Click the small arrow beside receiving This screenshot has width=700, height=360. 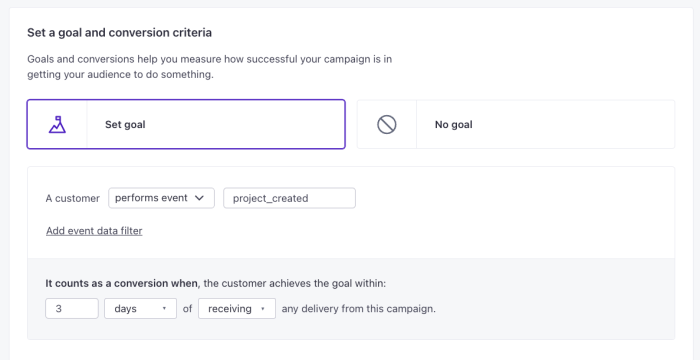pos(262,309)
